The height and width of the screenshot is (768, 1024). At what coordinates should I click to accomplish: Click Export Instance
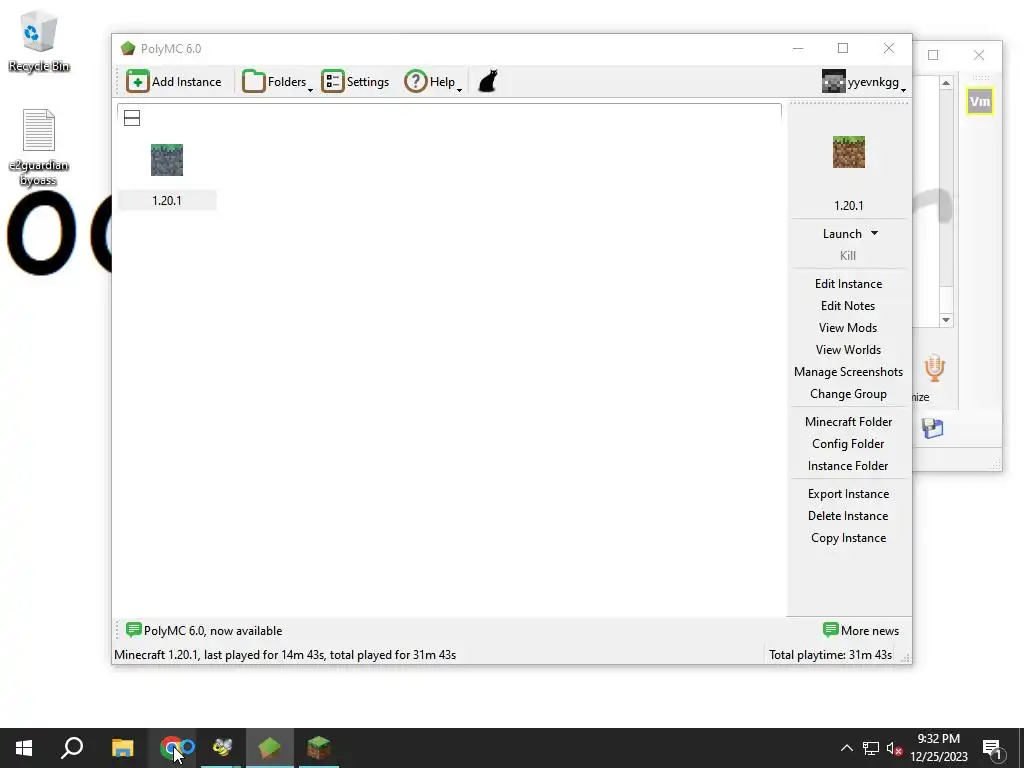pos(848,494)
